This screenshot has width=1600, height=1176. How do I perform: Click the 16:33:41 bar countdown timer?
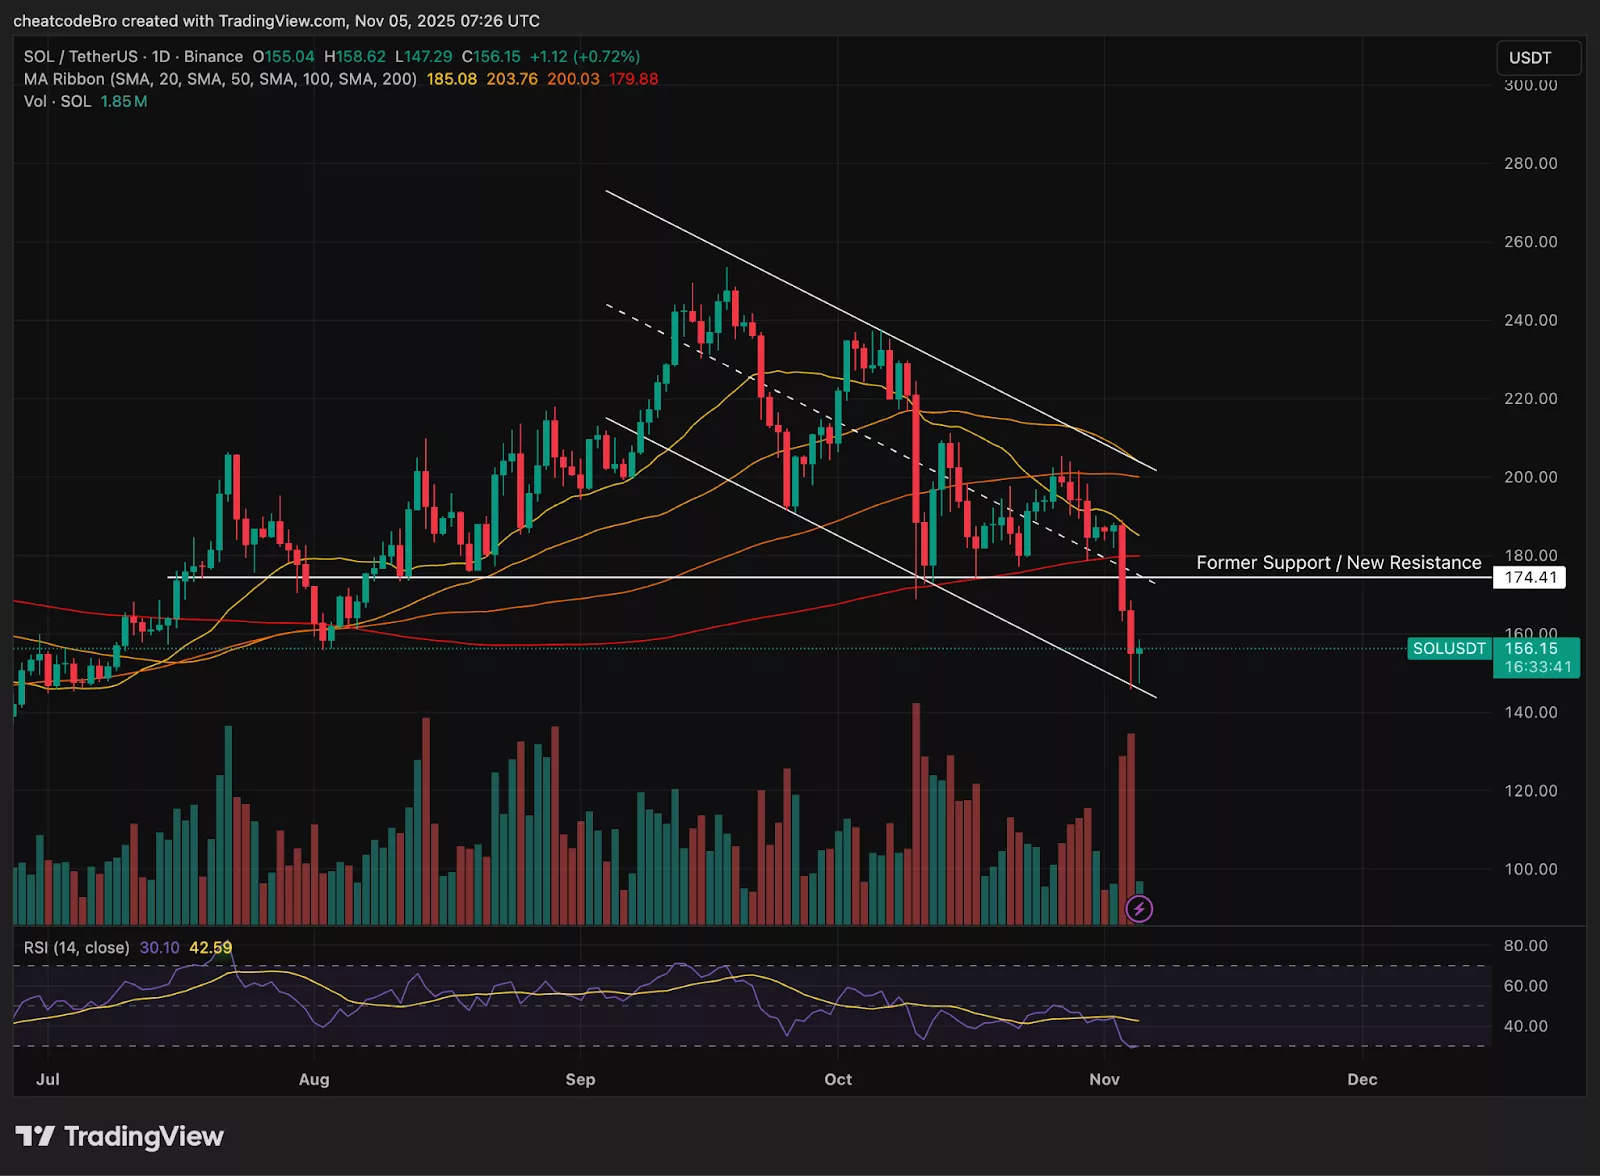point(1537,668)
